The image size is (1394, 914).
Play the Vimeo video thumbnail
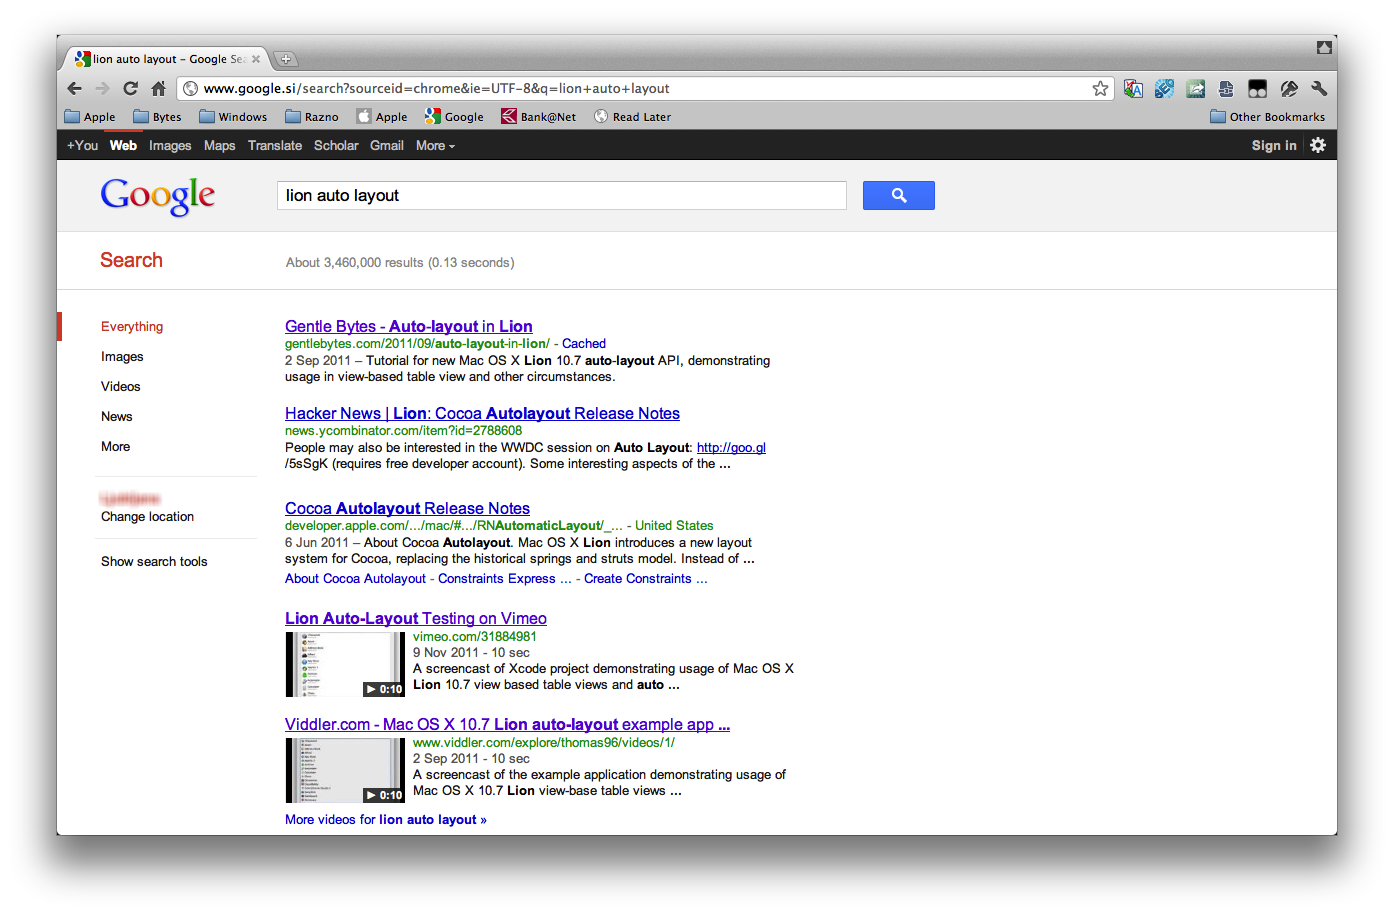click(345, 664)
